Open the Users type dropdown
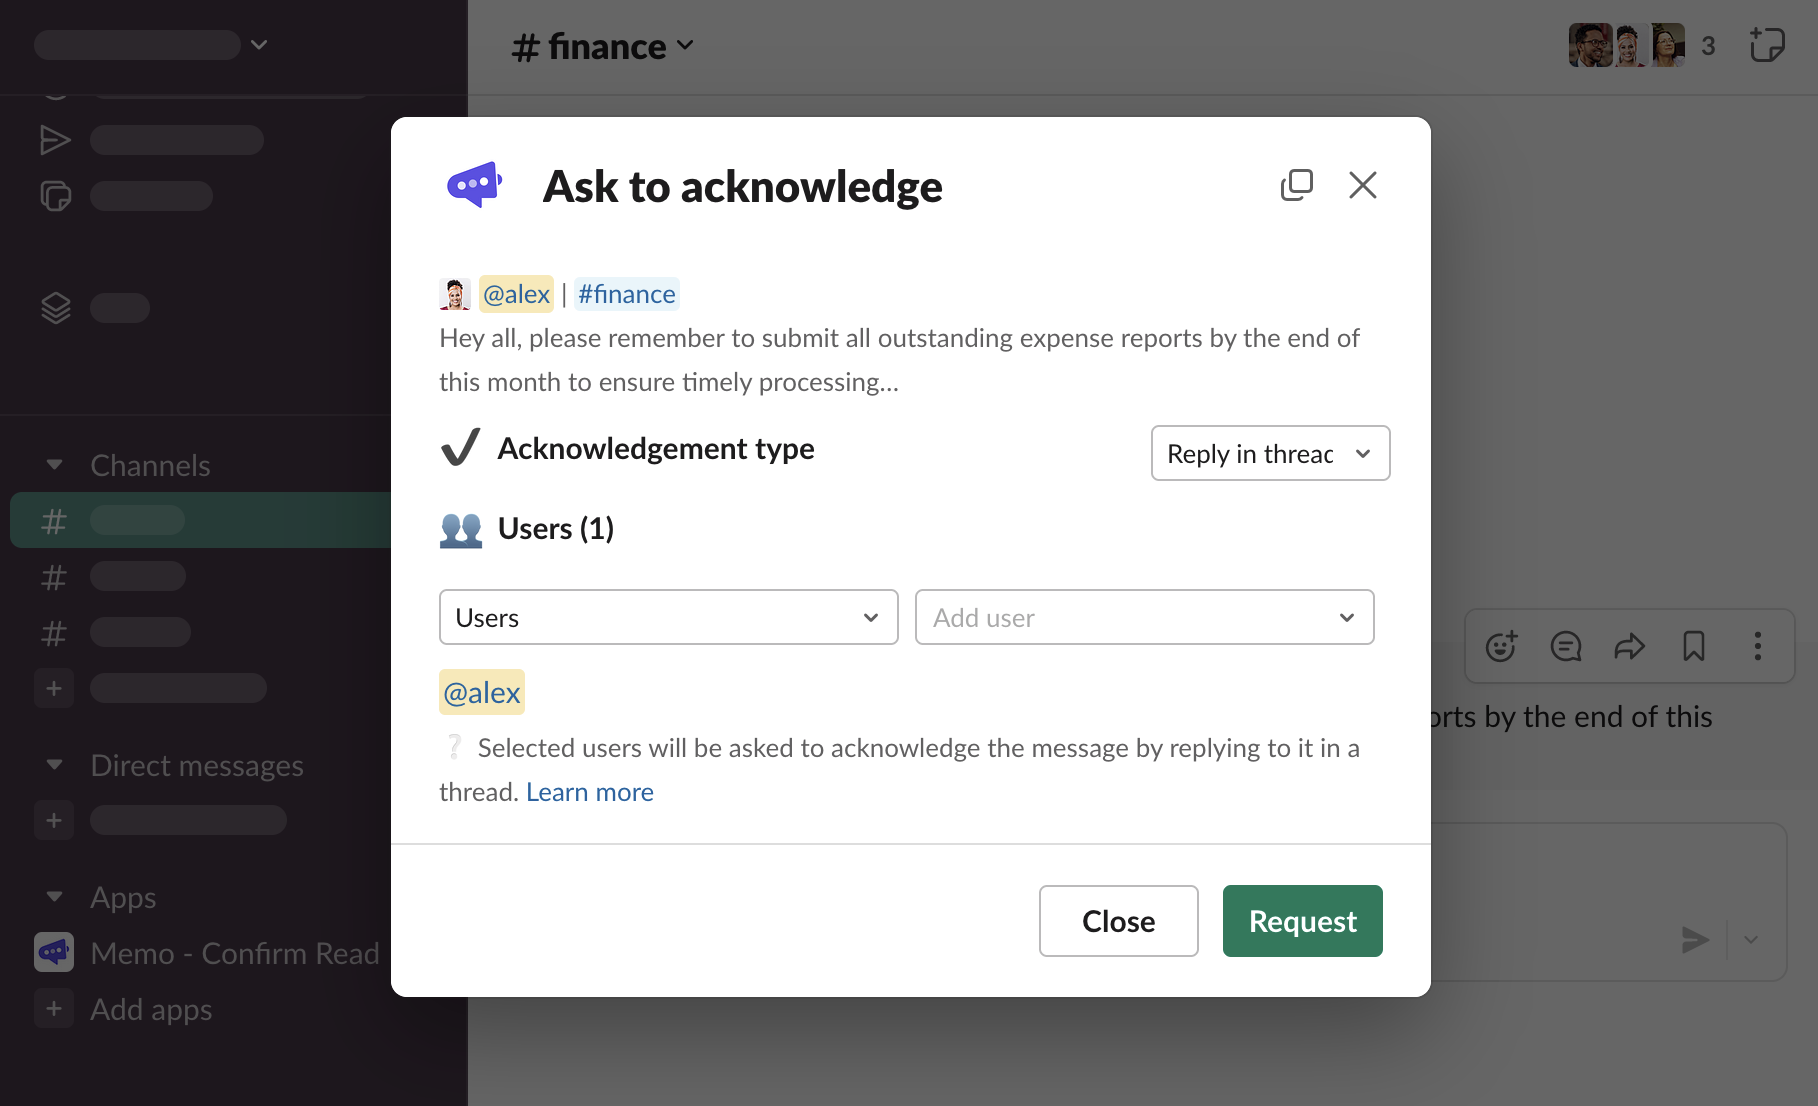The width and height of the screenshot is (1818, 1106). (668, 617)
